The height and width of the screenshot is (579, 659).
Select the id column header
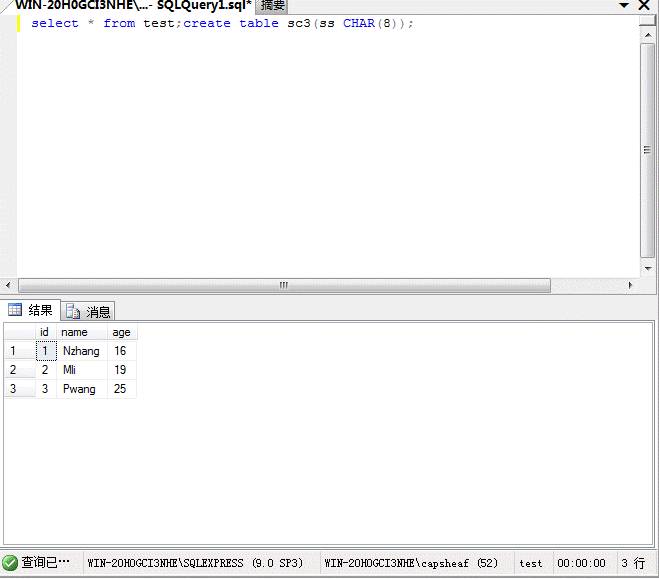coord(44,332)
